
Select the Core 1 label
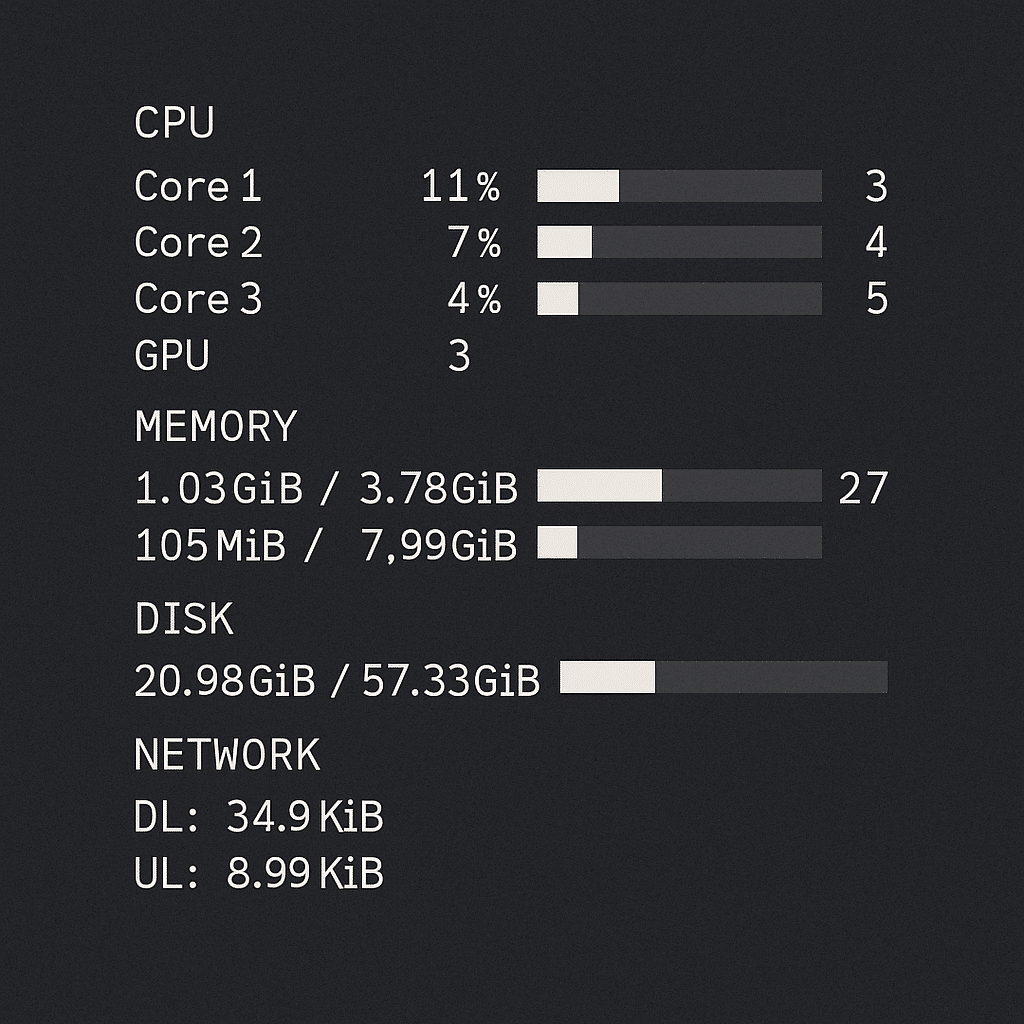tap(198, 187)
